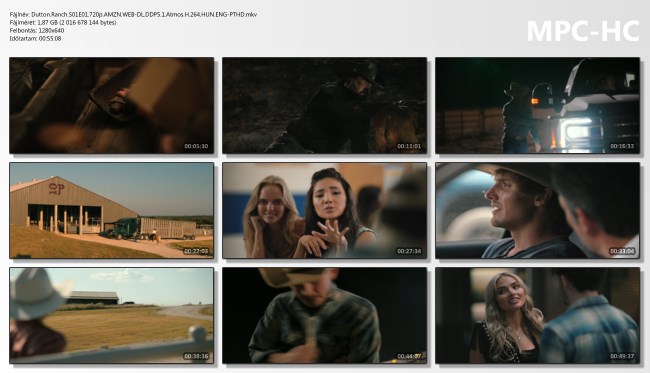Open the dark field thumbnail at 00:11:01
The height and width of the screenshot is (373, 650).
pyautogui.click(x=325, y=105)
